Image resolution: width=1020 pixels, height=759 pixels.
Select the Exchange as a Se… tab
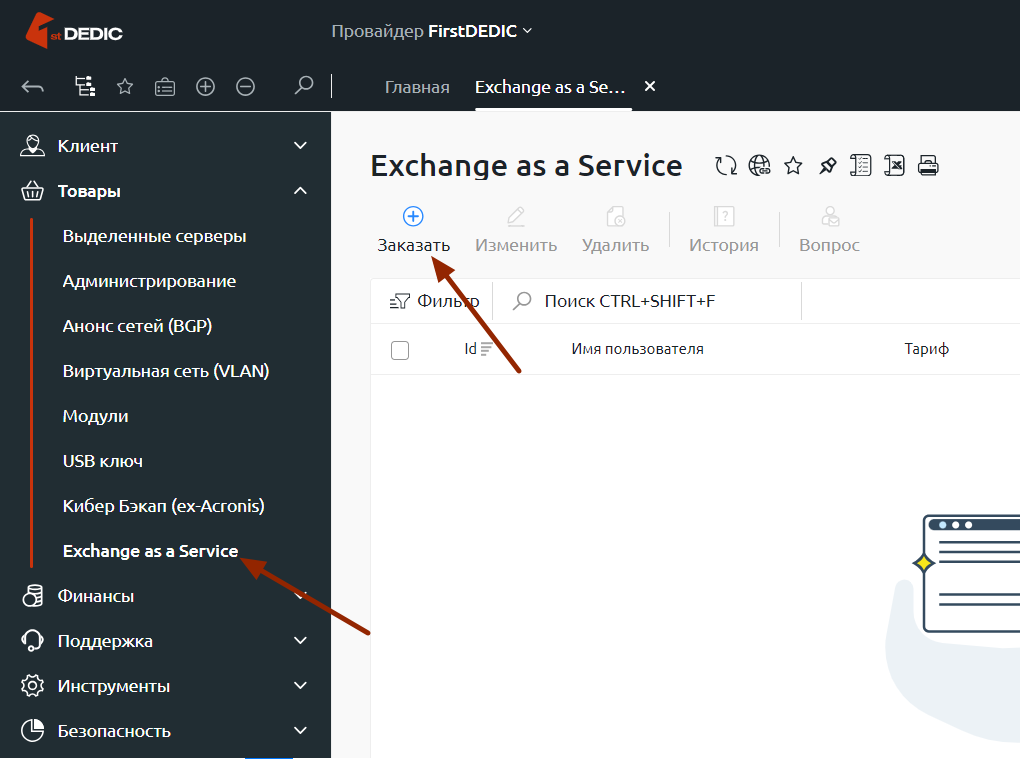pyautogui.click(x=550, y=87)
